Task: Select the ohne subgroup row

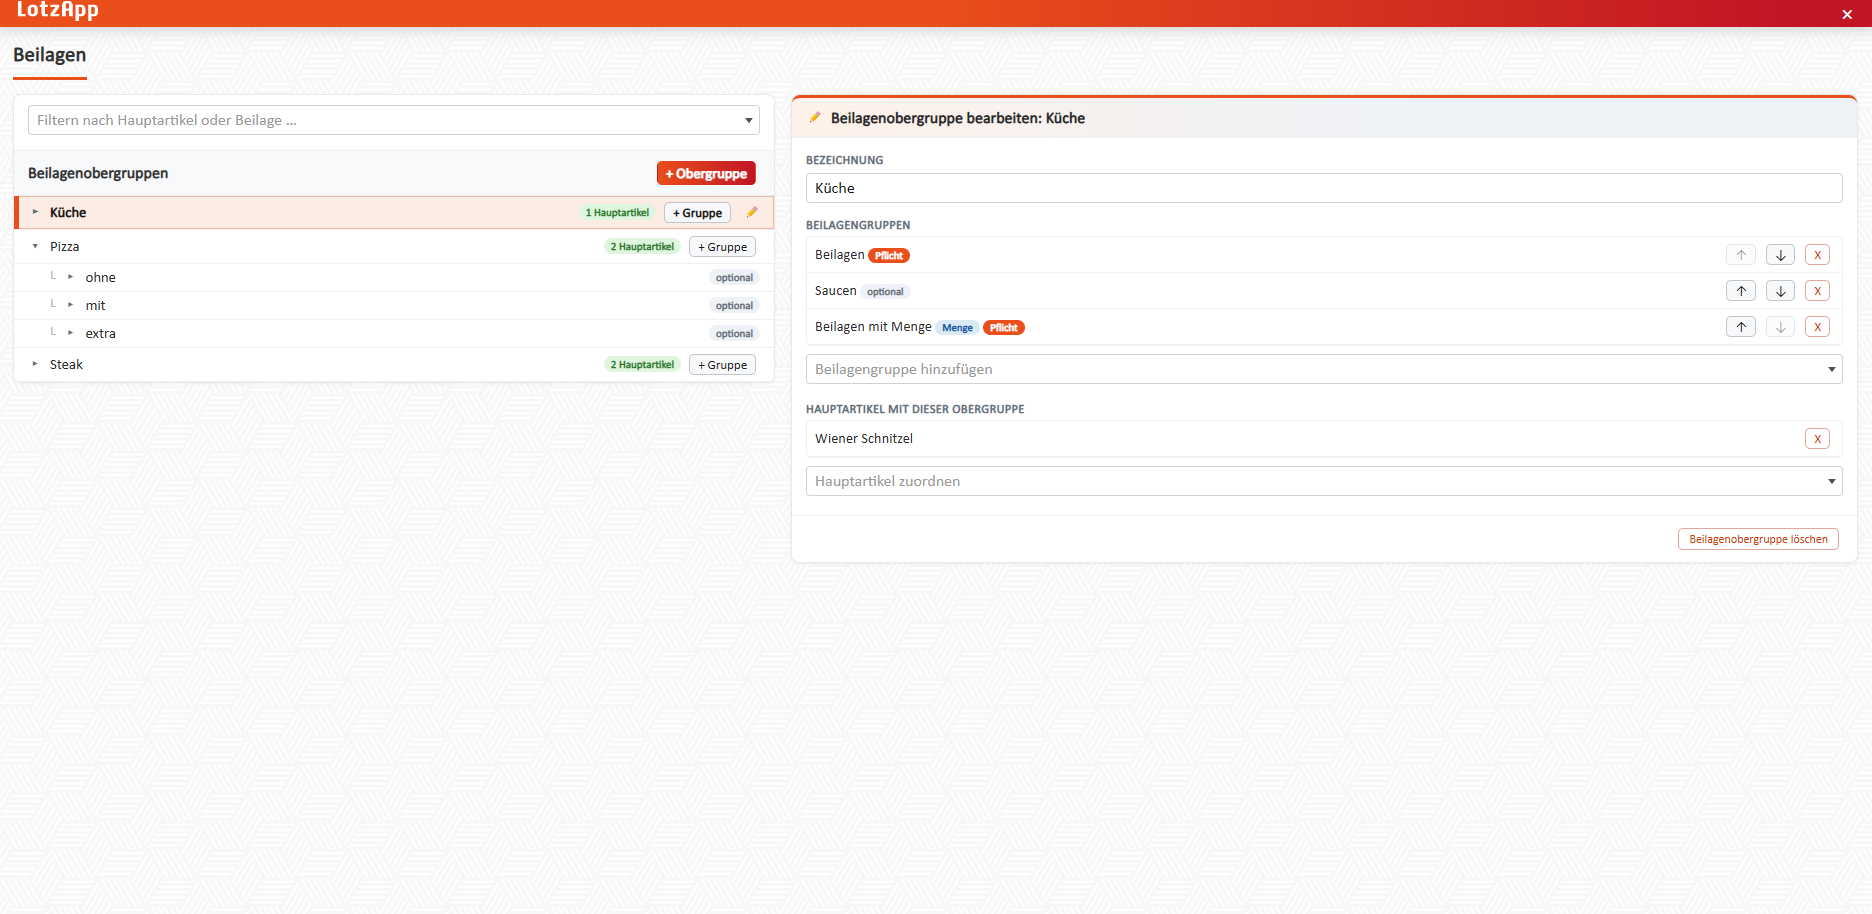Action: point(394,277)
